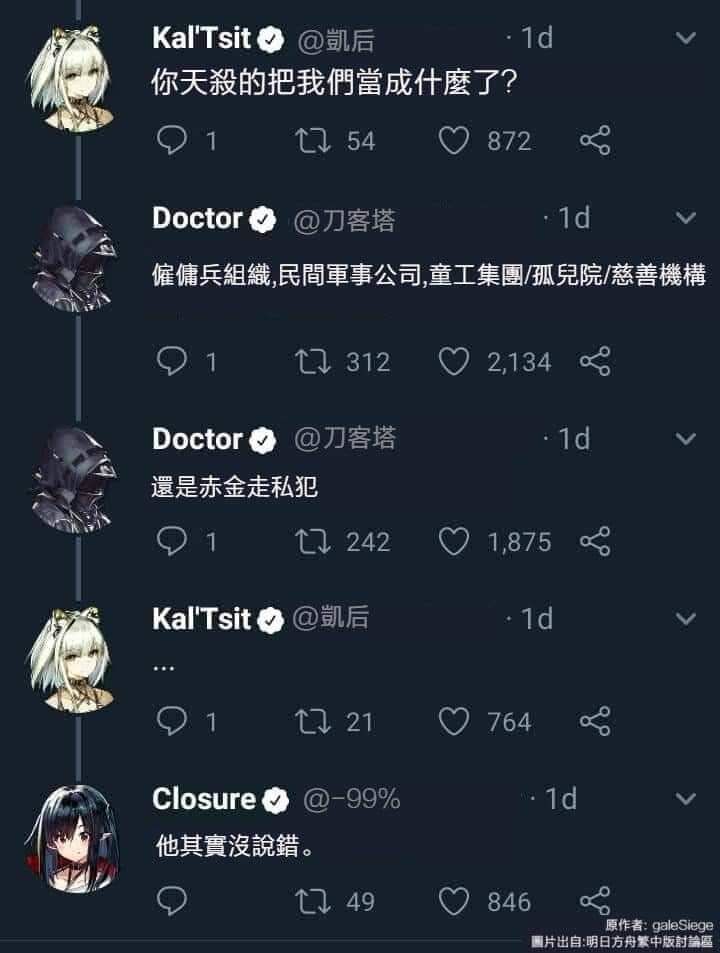Open Kal'Tsit's @凱后 handle in first tweet
Image resolution: width=720 pixels, height=953 pixels.
tap(336, 40)
